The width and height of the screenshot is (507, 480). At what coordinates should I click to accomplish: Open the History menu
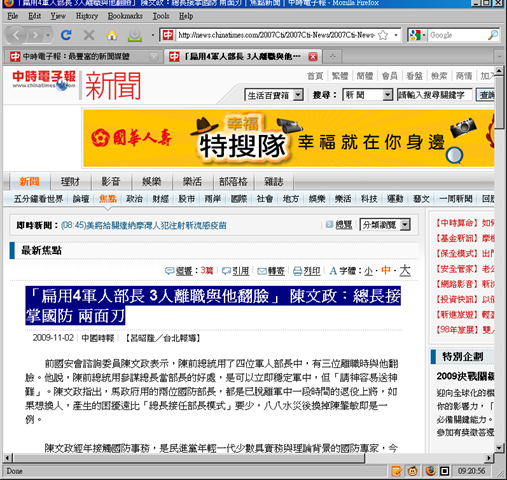click(x=87, y=16)
